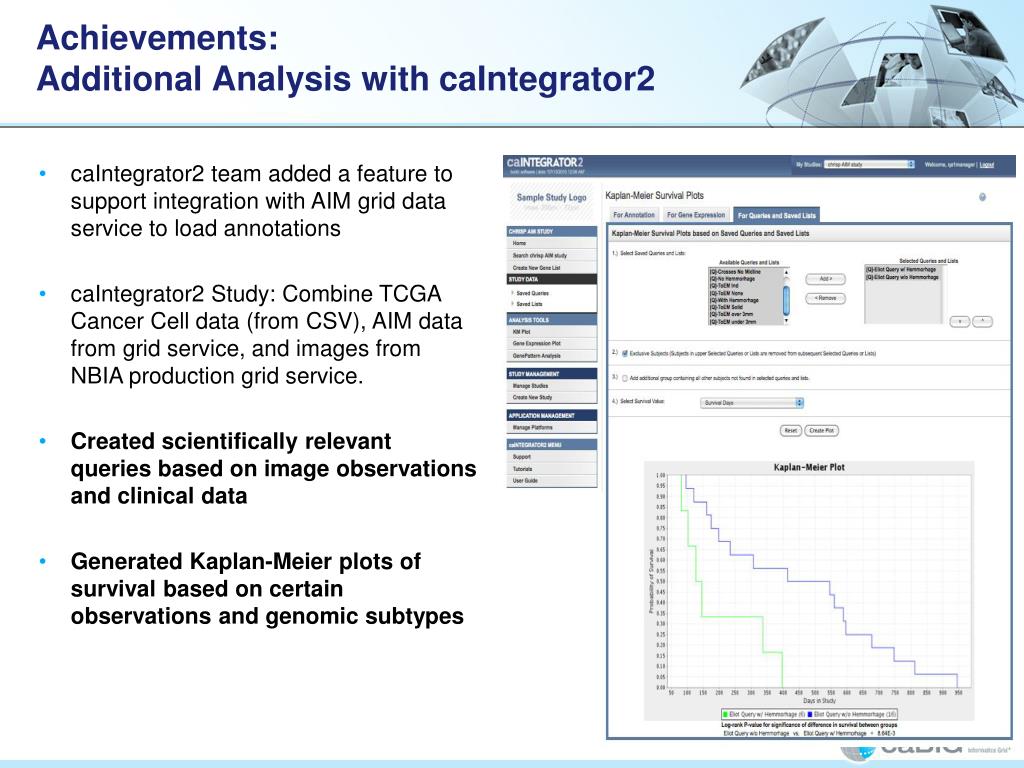
Task: Click blue legend swatch for w/o Hemmorhage
Action: (x=810, y=714)
